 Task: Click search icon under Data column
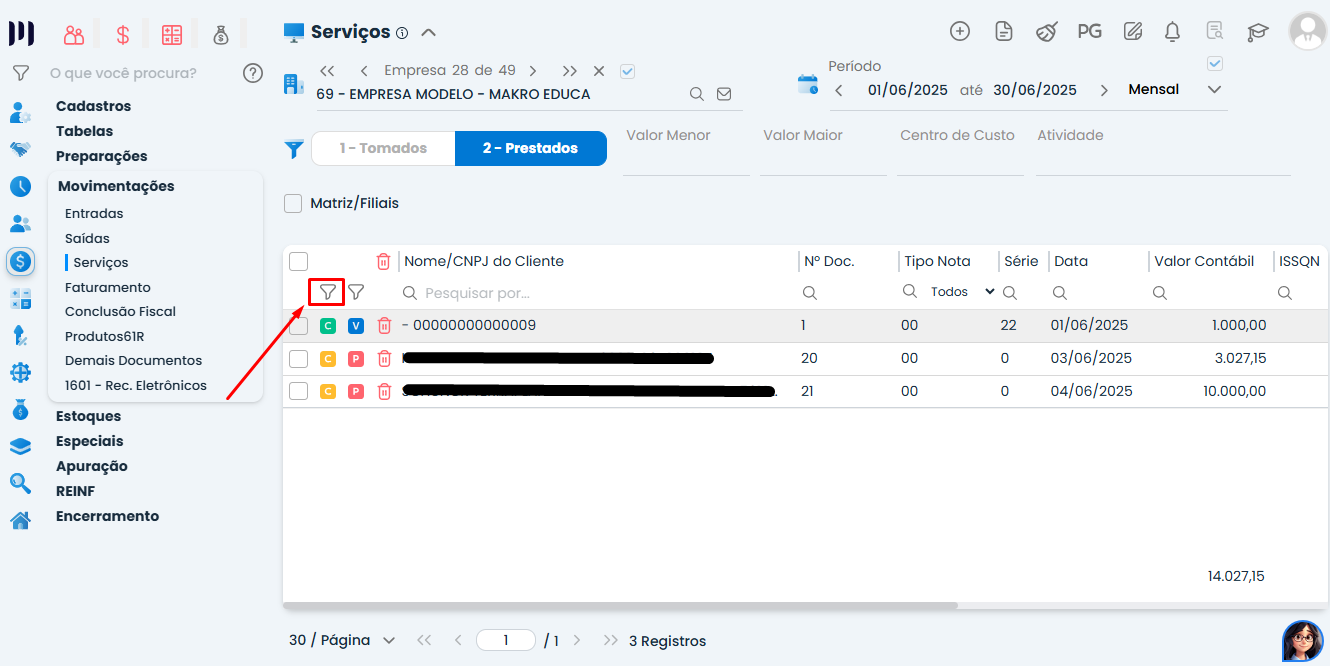click(1060, 293)
